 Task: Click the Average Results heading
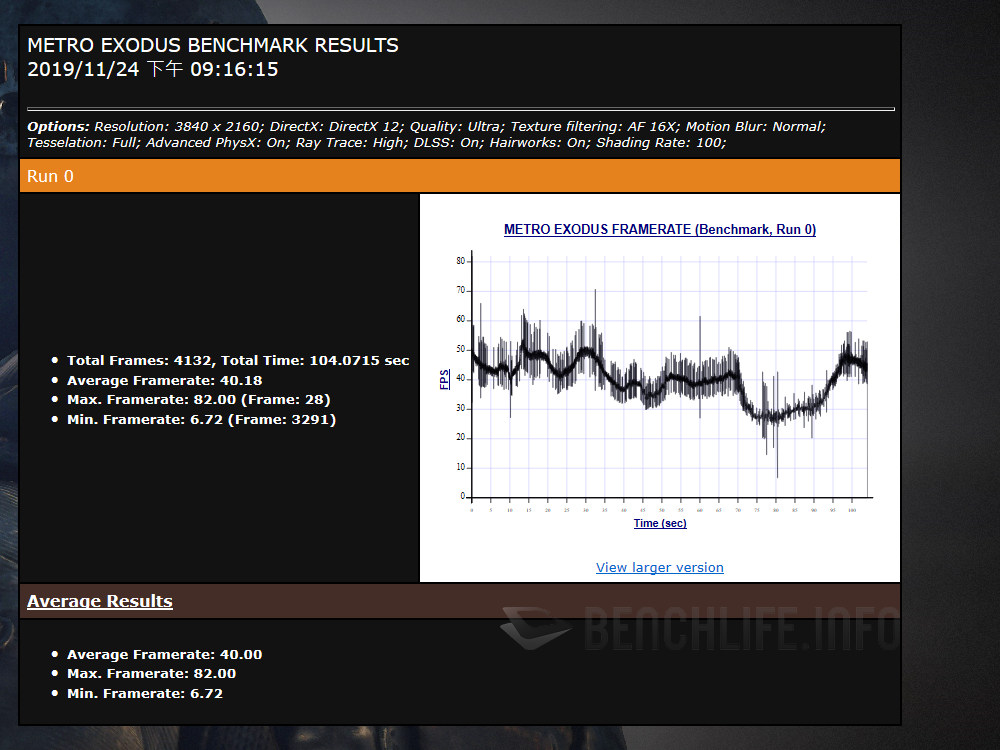pos(100,601)
